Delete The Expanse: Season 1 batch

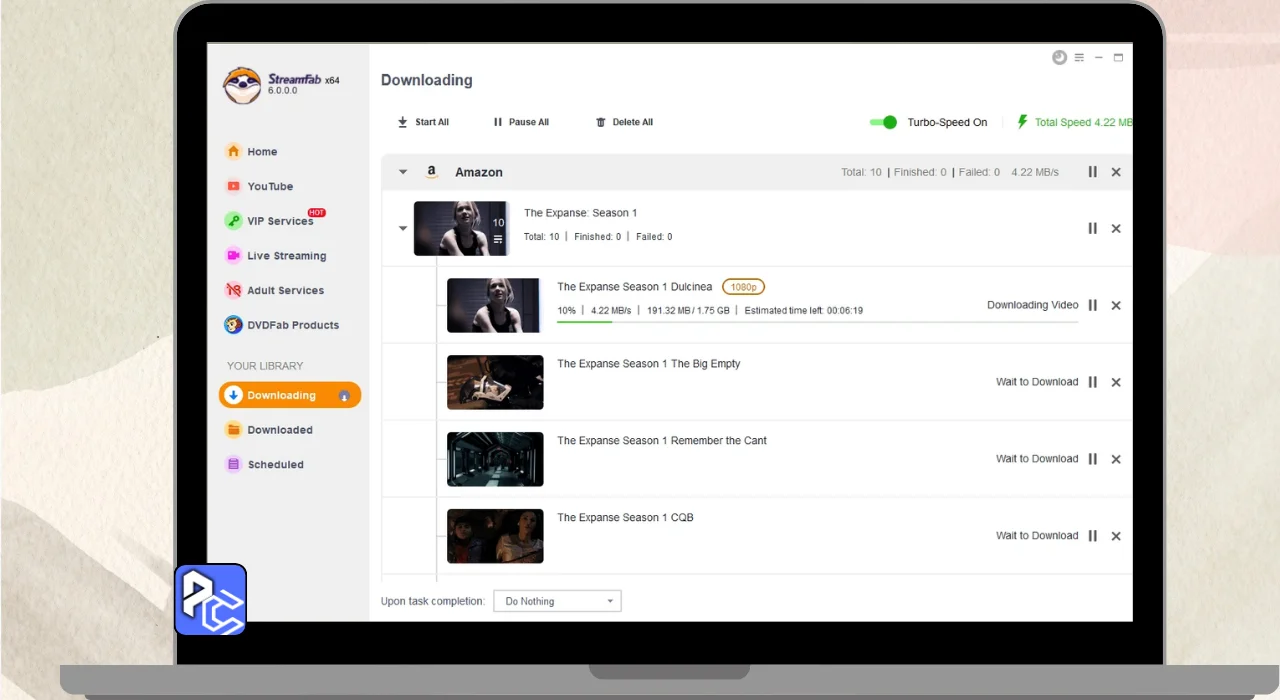point(1116,228)
